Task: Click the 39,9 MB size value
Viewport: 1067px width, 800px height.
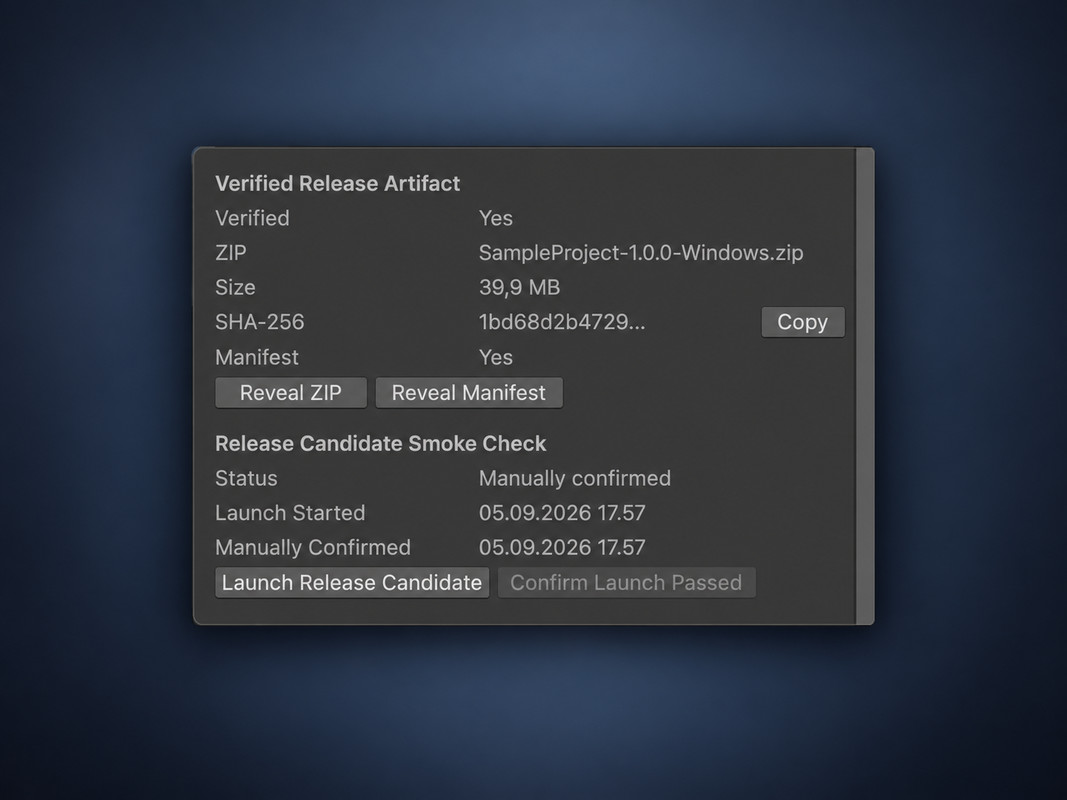Action: click(x=519, y=288)
